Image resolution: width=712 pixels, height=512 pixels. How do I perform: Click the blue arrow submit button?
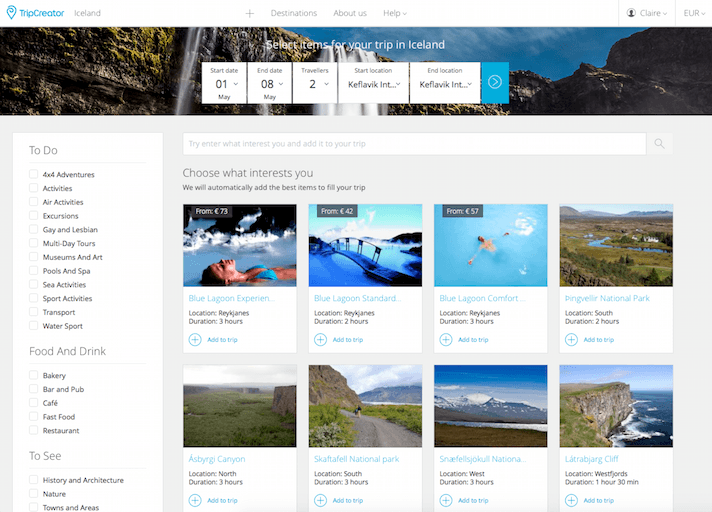[495, 82]
